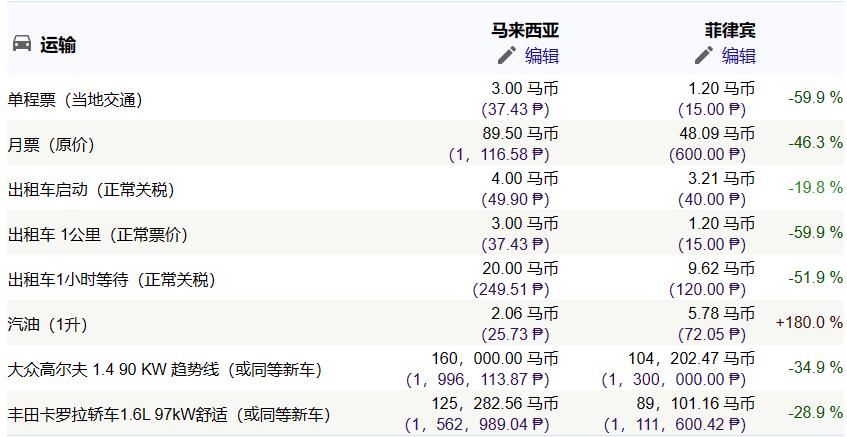
Task: Click the +180.0 % gasoline difference
Action: coord(809,322)
